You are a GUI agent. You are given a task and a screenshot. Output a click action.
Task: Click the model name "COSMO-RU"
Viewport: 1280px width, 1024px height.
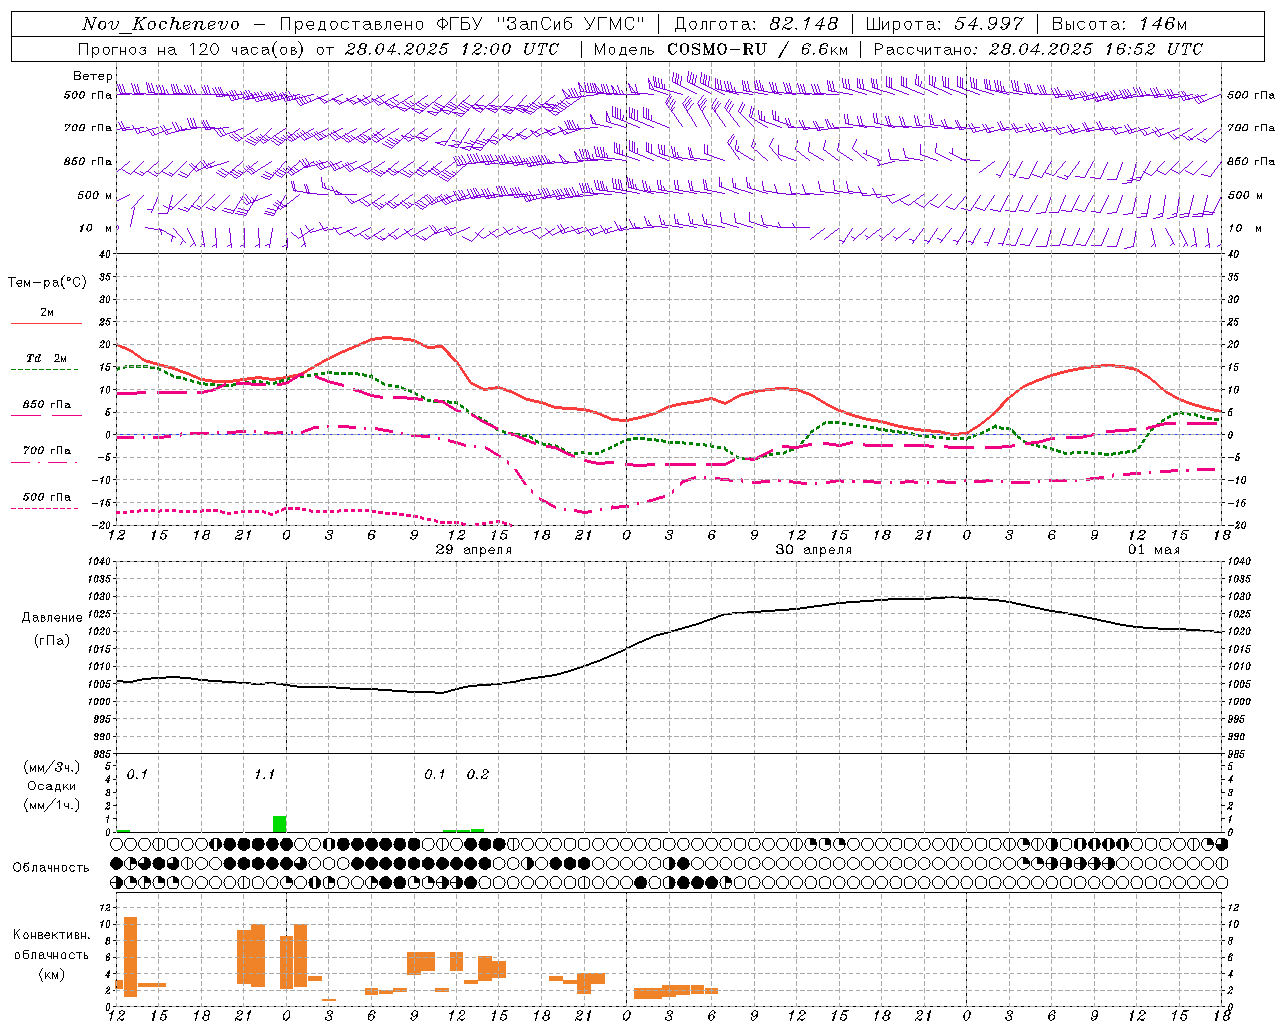pyautogui.click(x=717, y=49)
